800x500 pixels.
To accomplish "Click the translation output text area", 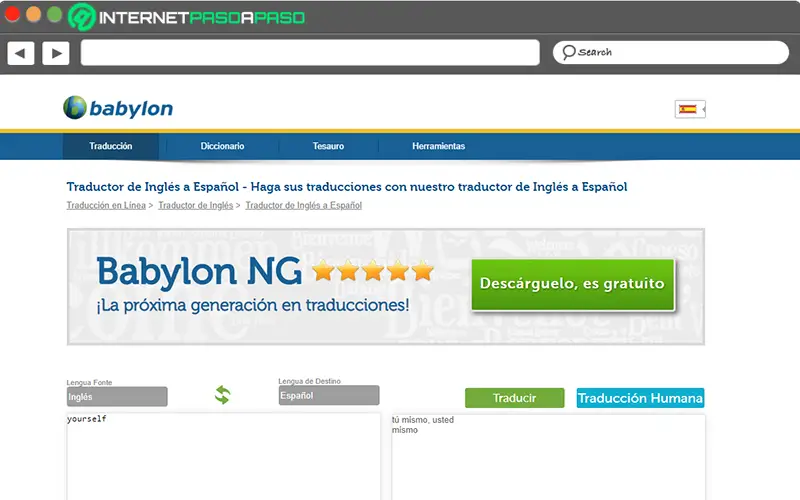I will [548, 457].
